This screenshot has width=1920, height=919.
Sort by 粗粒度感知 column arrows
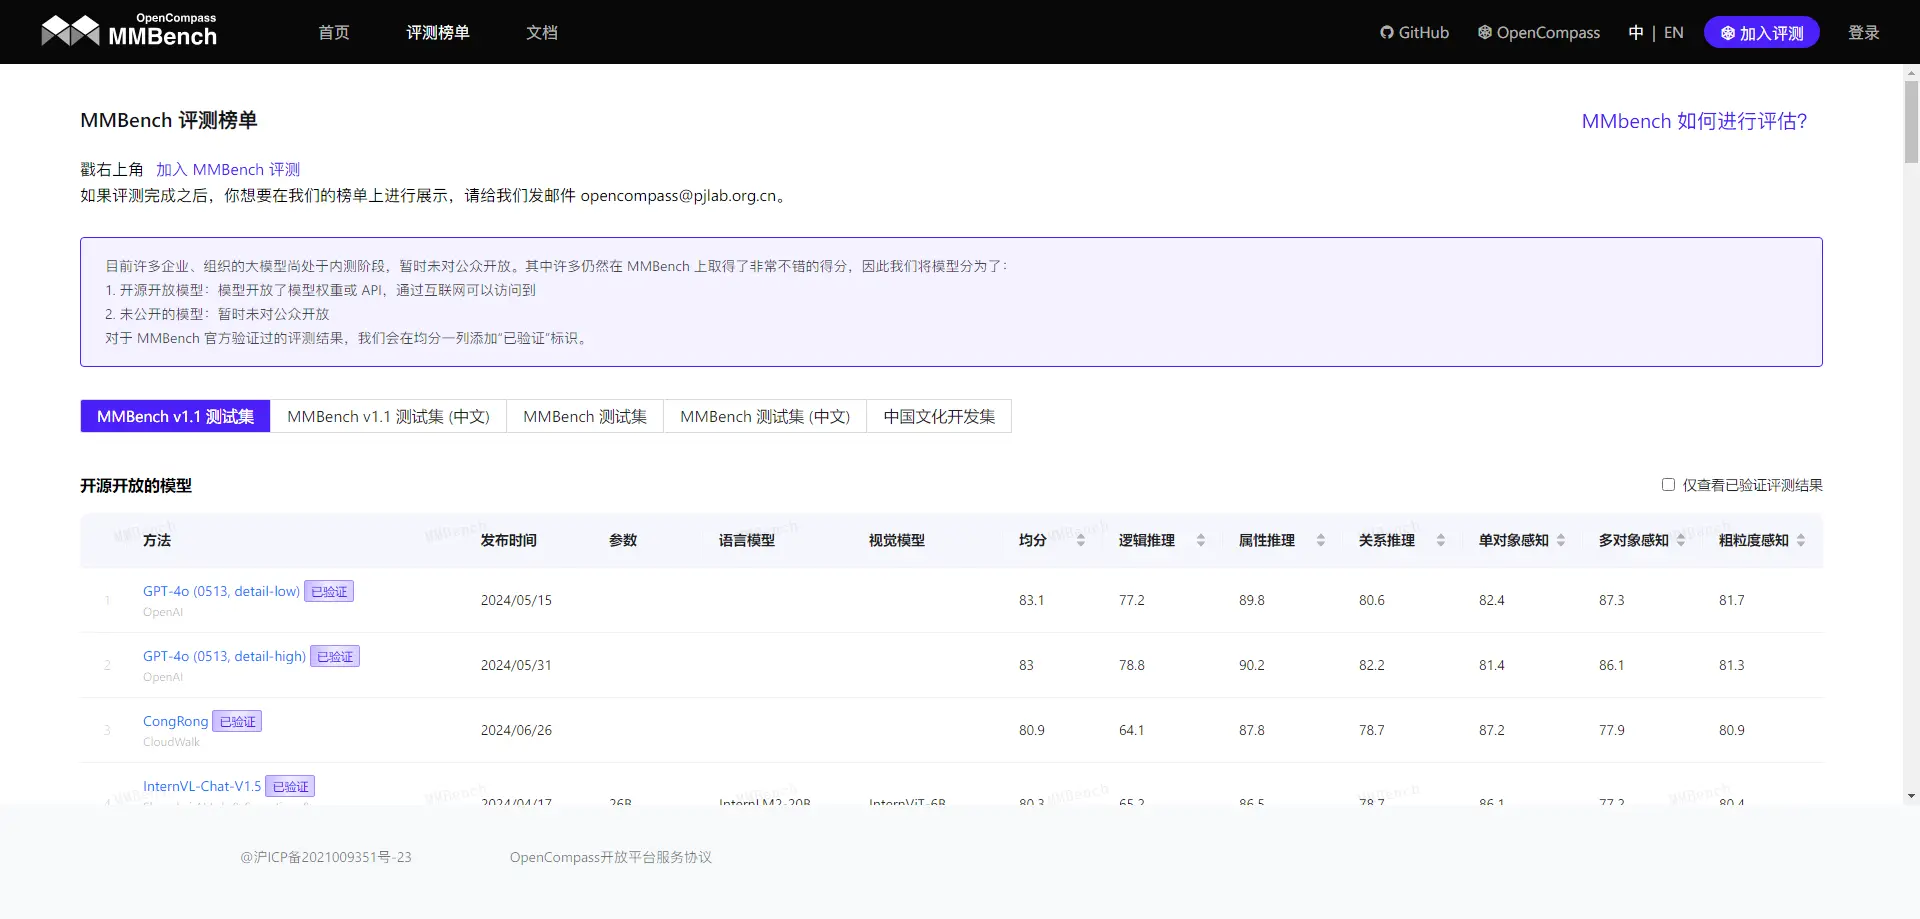[1801, 540]
